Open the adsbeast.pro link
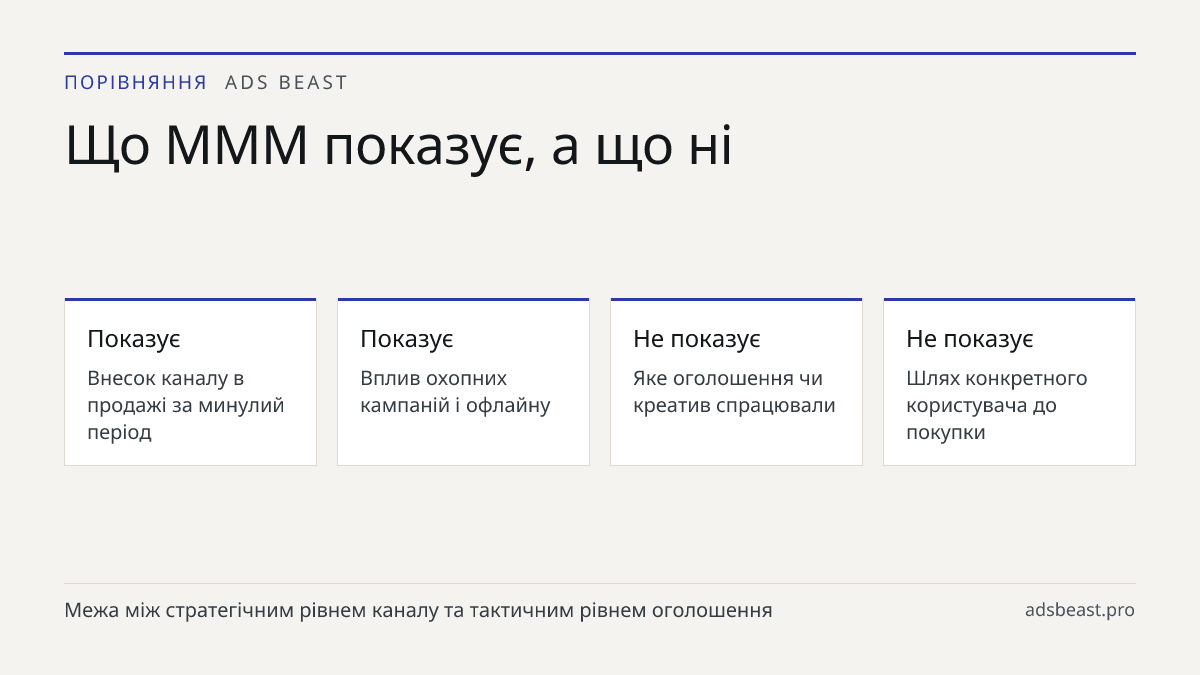Viewport: 1200px width, 675px height. [x=1080, y=610]
